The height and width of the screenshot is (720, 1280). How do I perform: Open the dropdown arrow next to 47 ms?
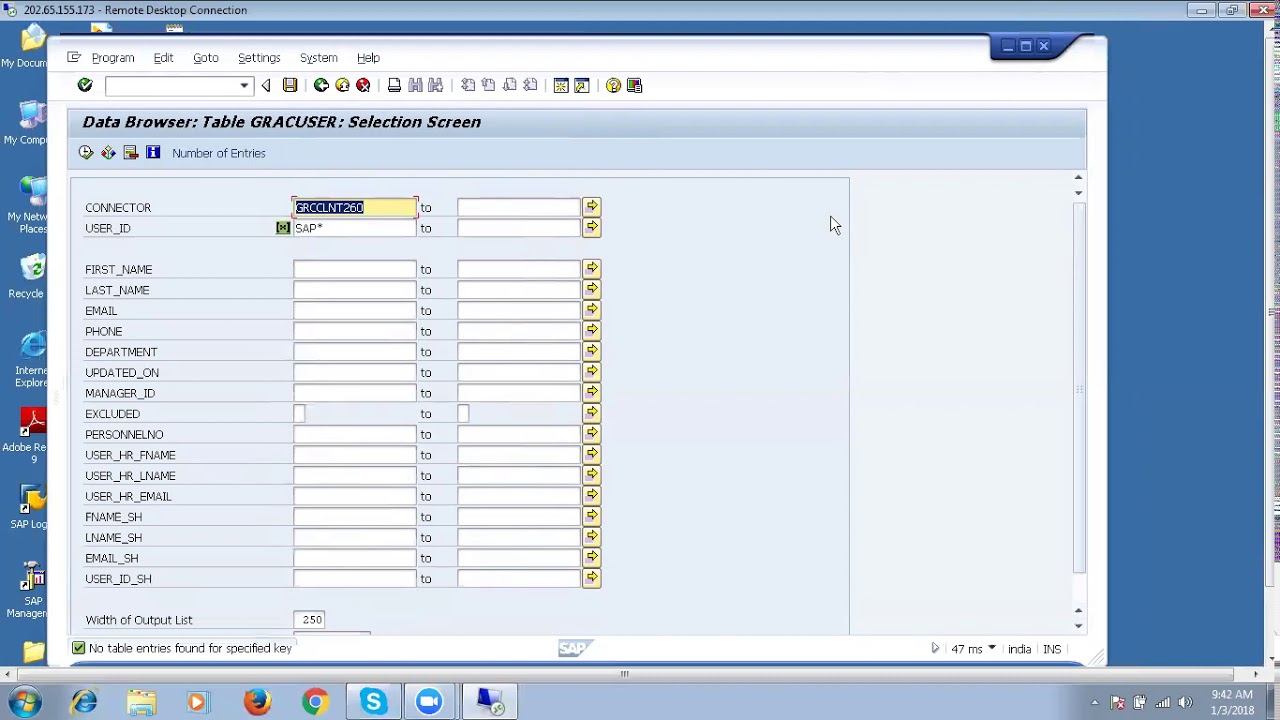click(992, 649)
